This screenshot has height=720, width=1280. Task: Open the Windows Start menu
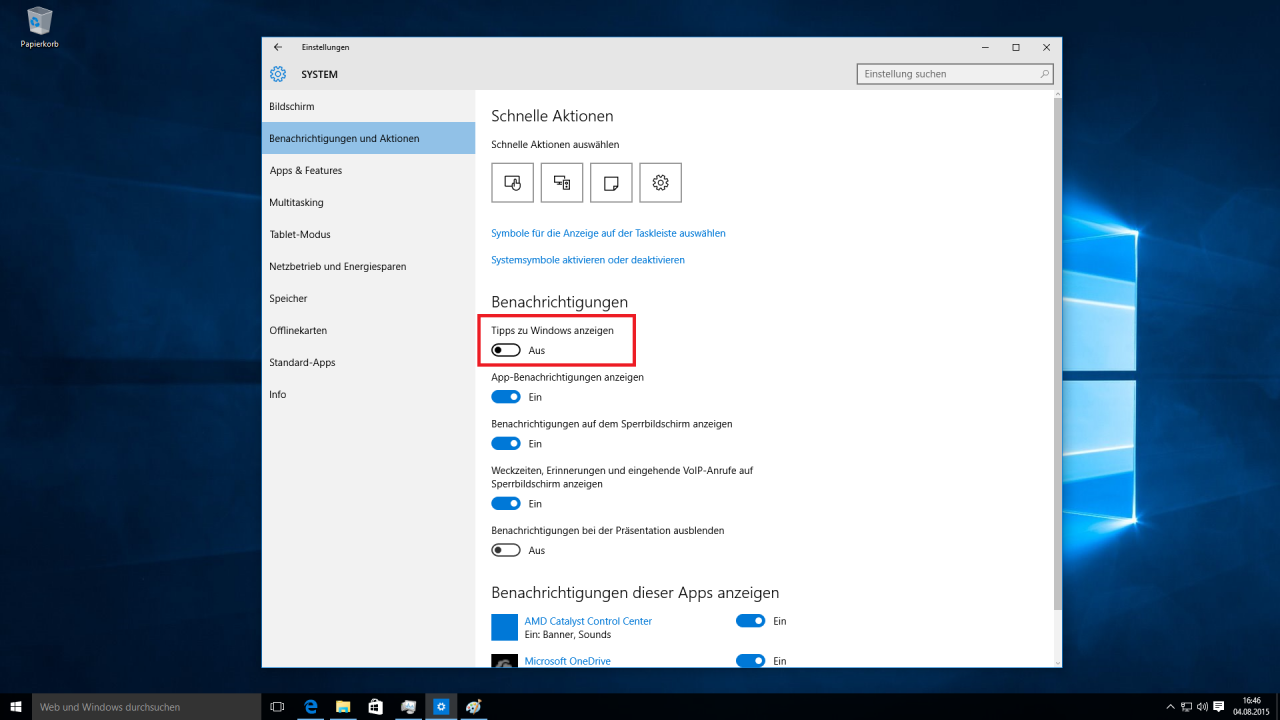click(16, 707)
